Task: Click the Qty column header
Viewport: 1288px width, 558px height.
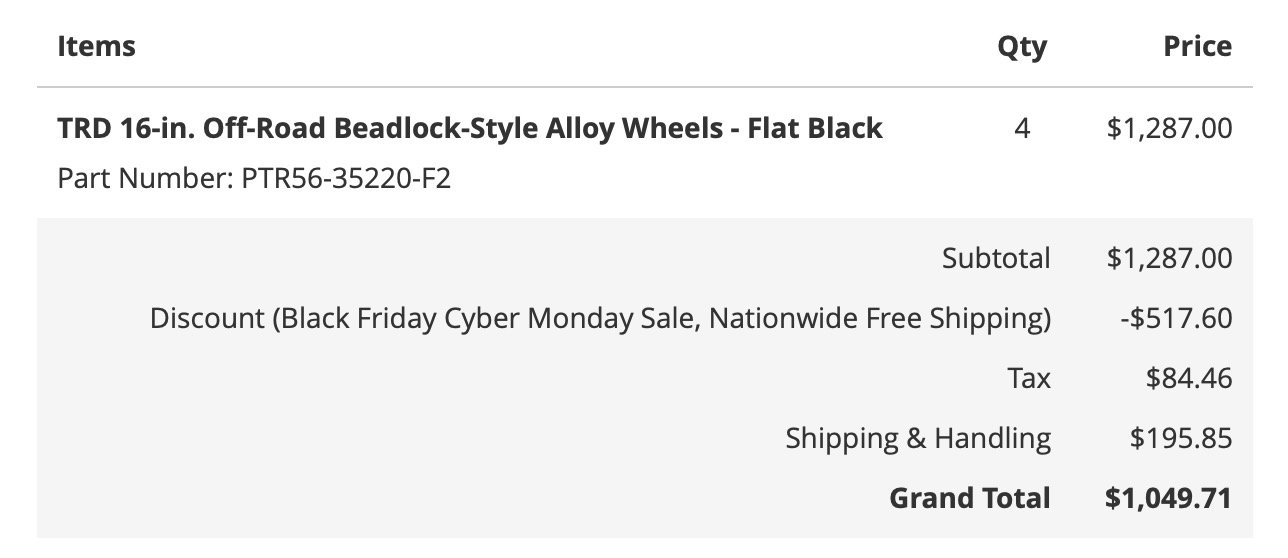Action: [x=1022, y=47]
